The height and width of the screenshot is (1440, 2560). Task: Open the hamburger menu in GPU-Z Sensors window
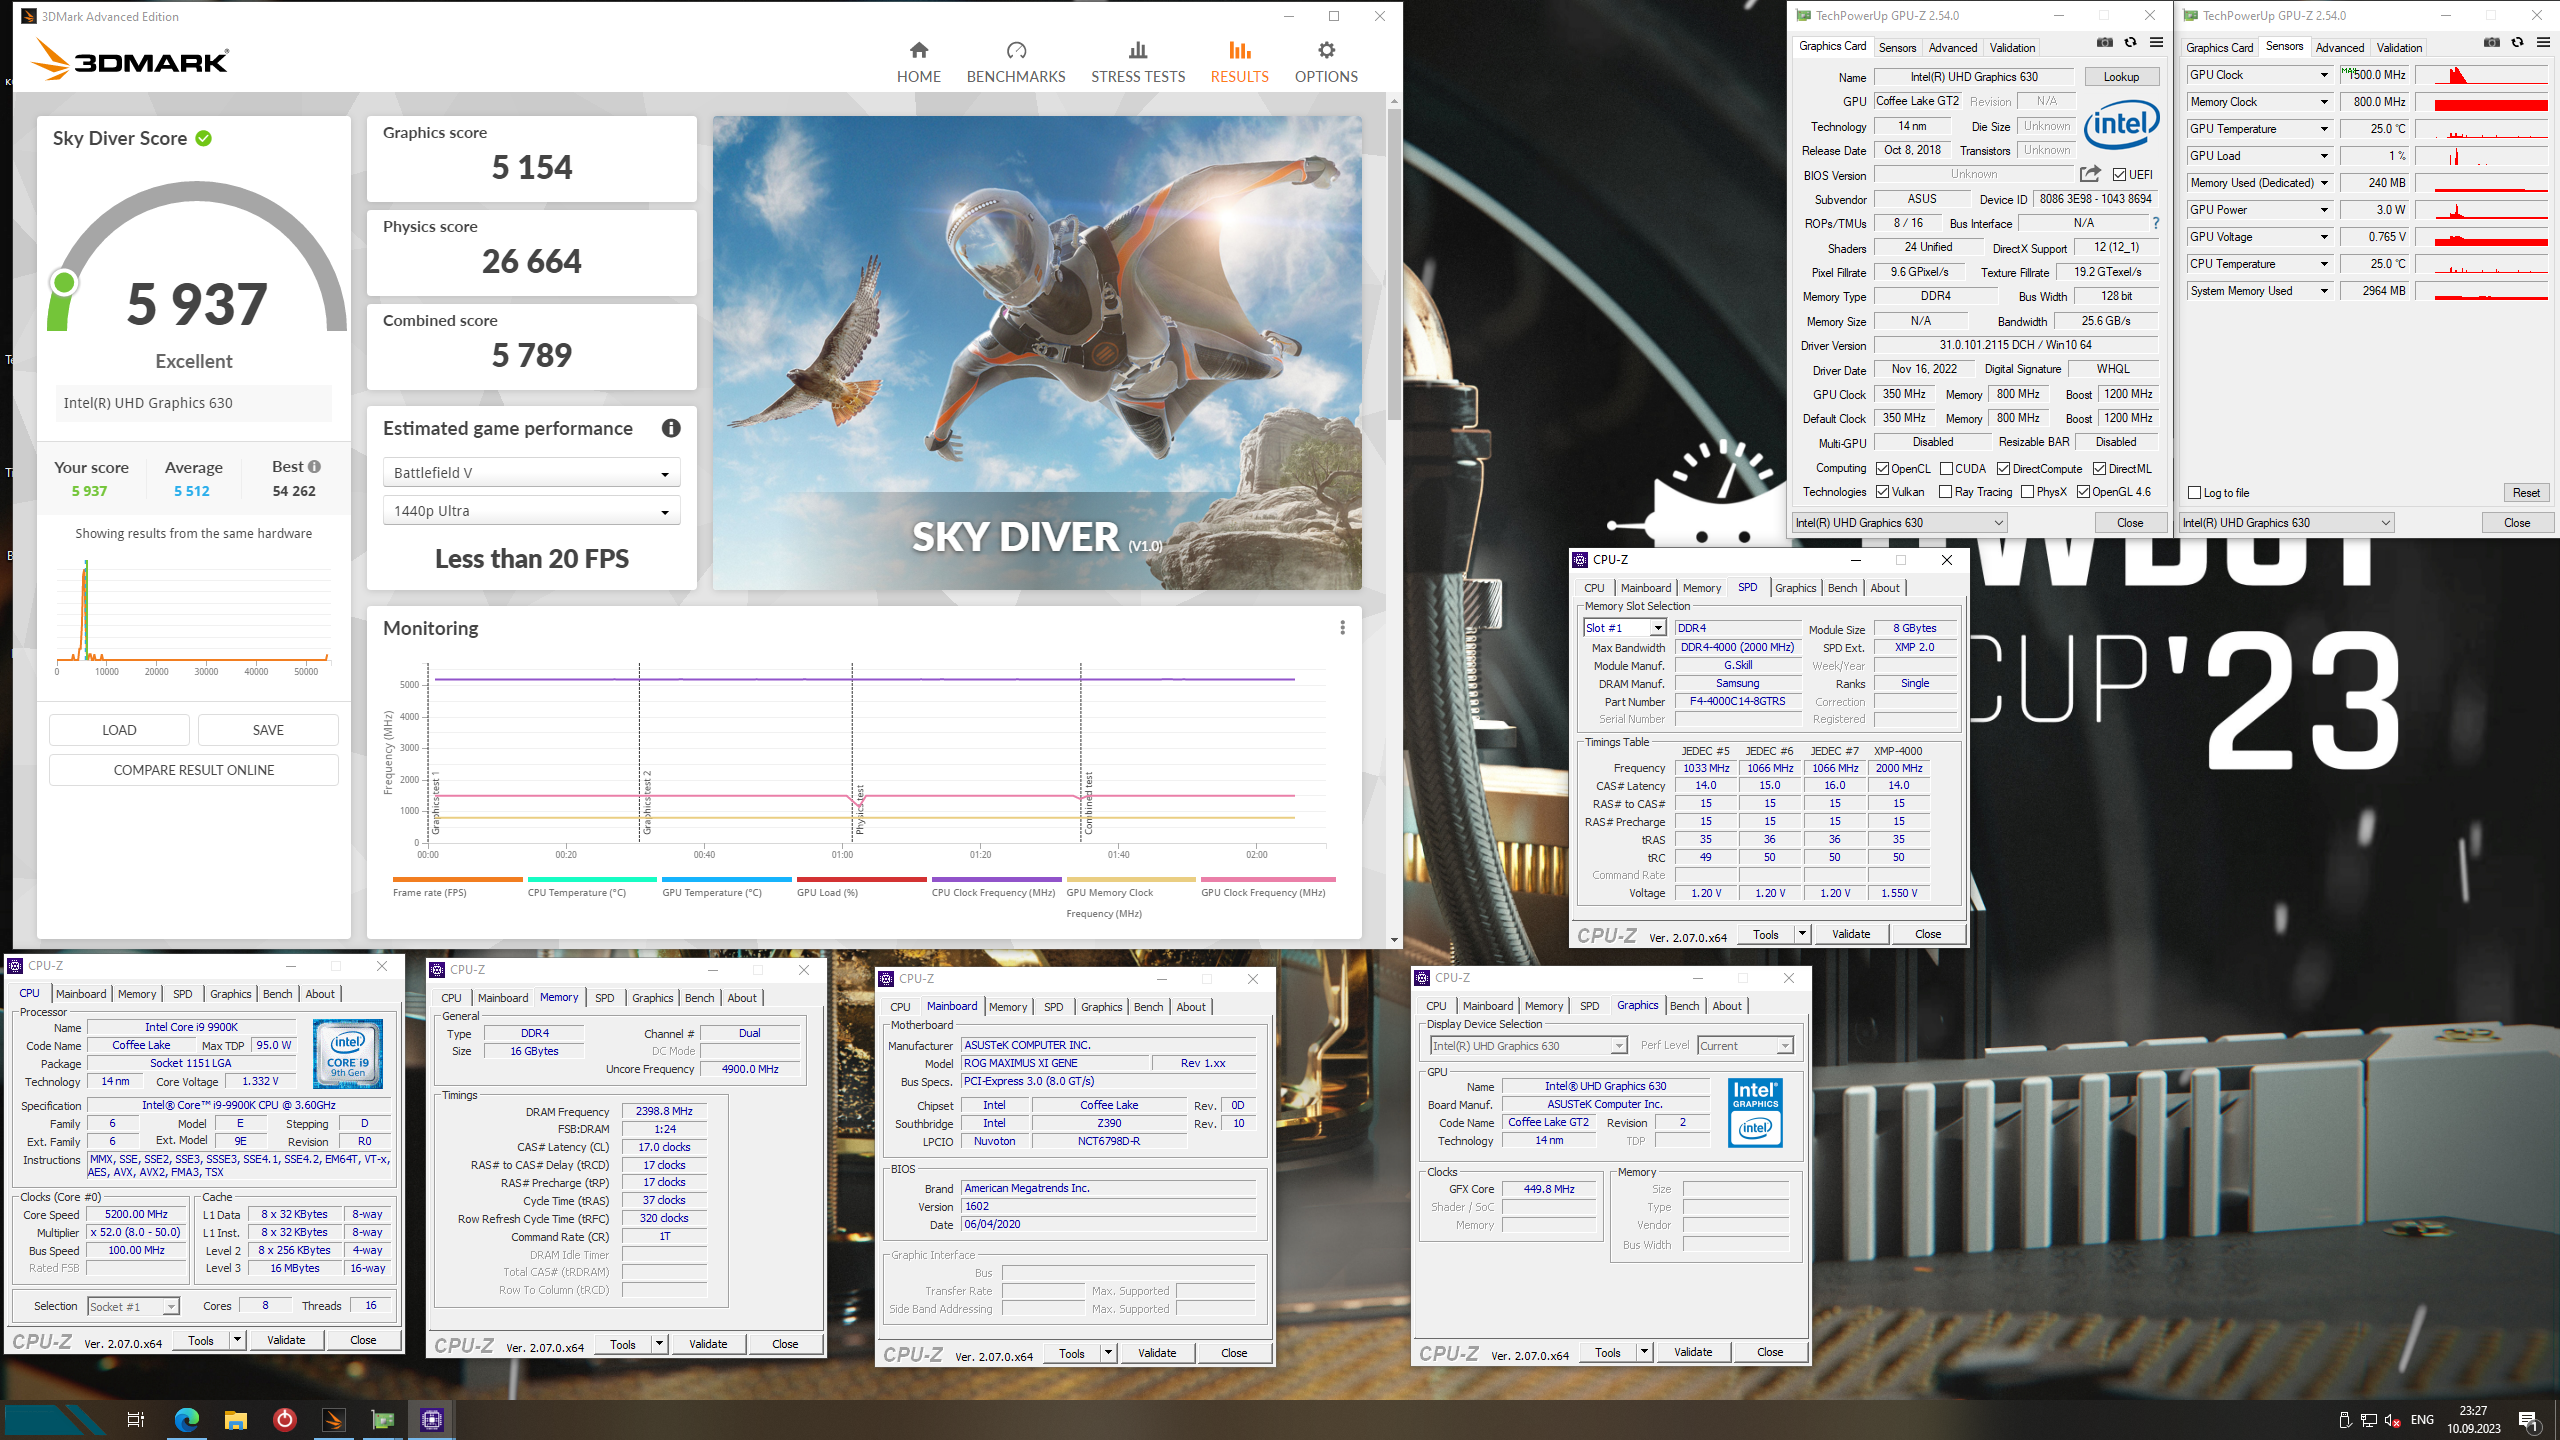[2543, 43]
